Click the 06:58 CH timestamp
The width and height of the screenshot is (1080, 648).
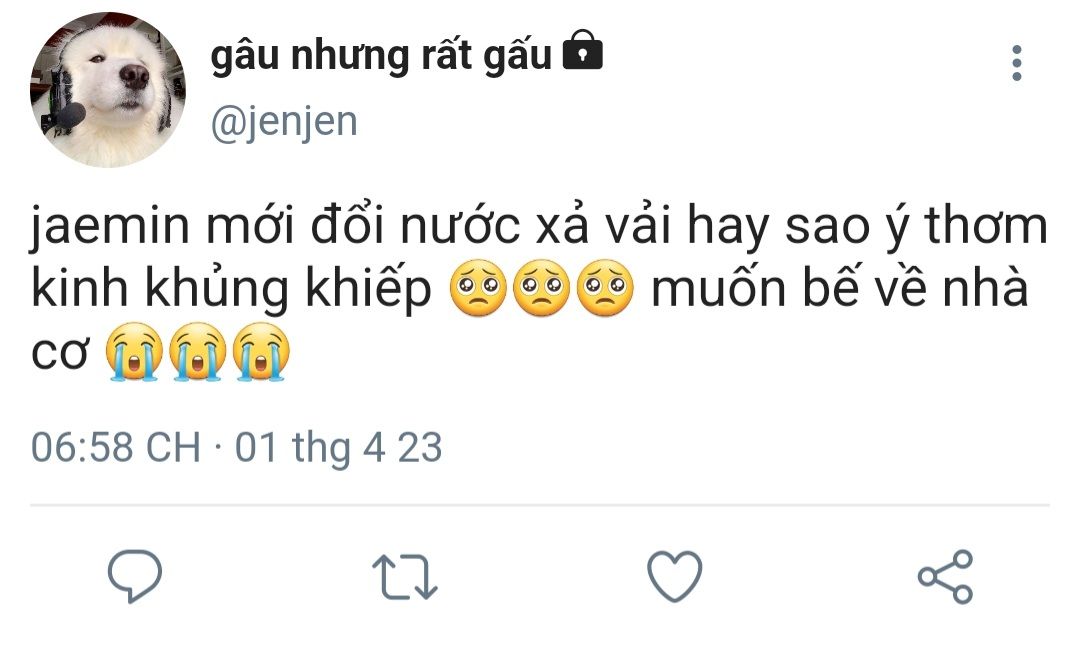point(116,447)
